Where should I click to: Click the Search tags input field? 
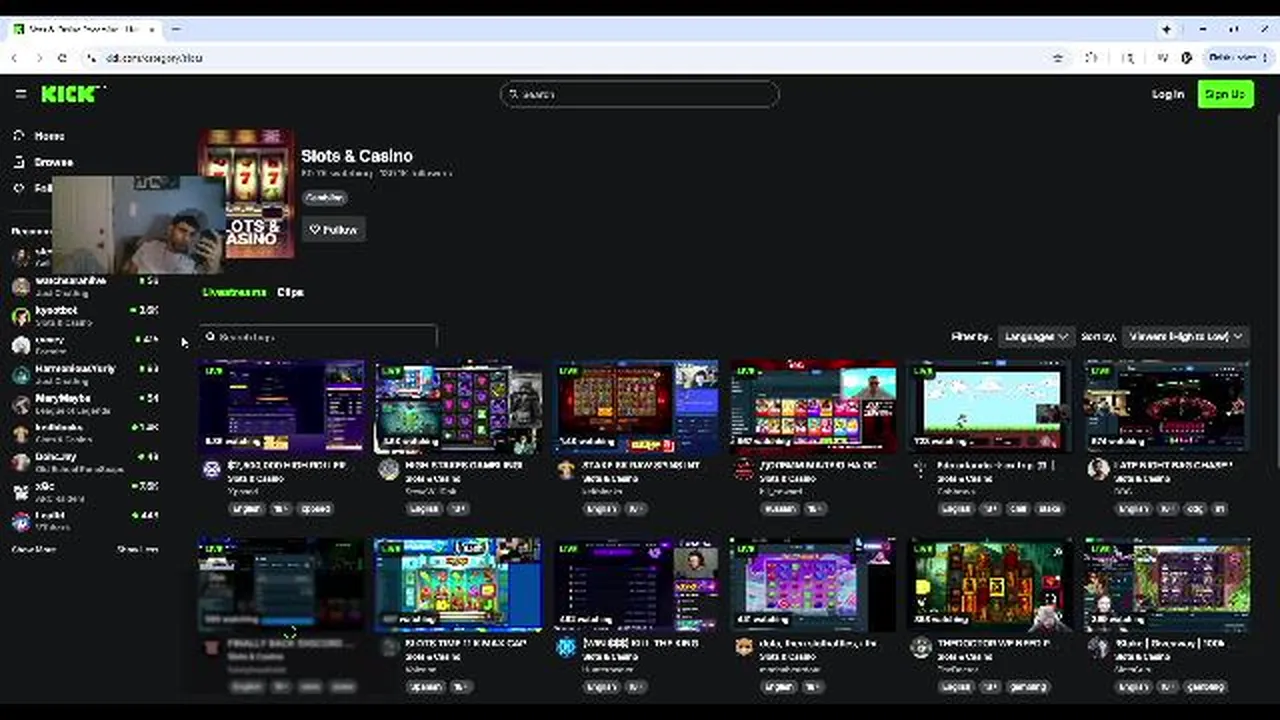click(x=318, y=337)
